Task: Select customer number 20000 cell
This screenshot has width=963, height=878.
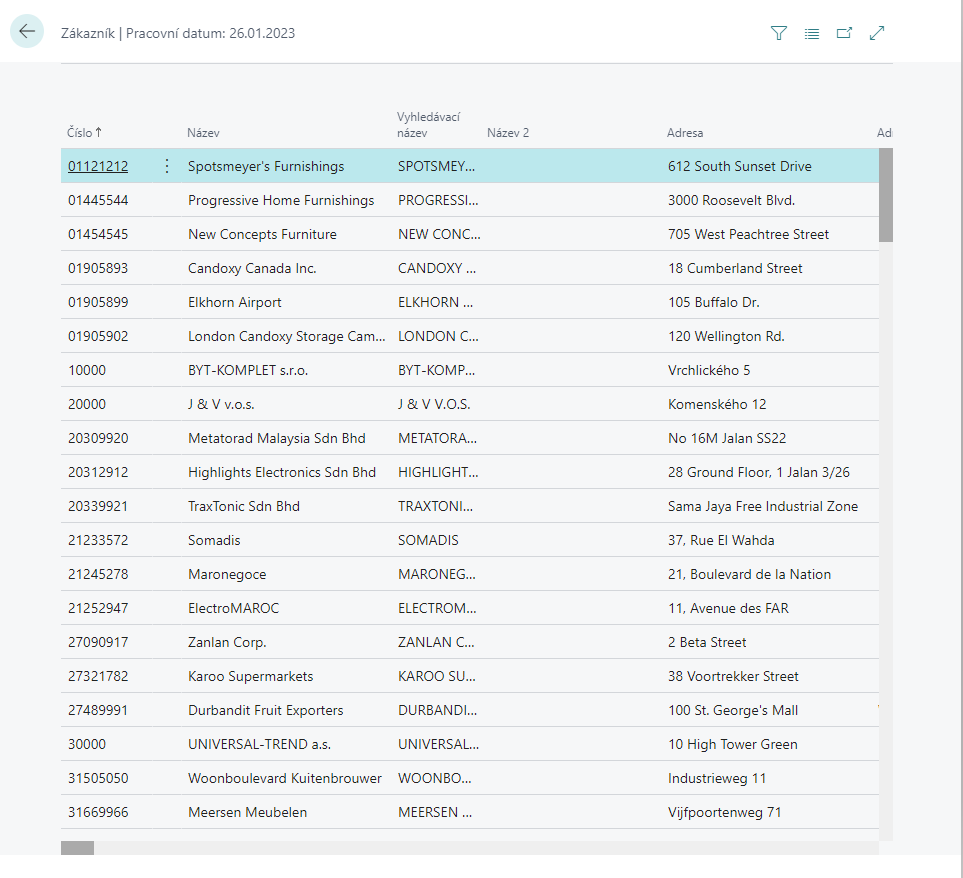Action: (x=87, y=404)
